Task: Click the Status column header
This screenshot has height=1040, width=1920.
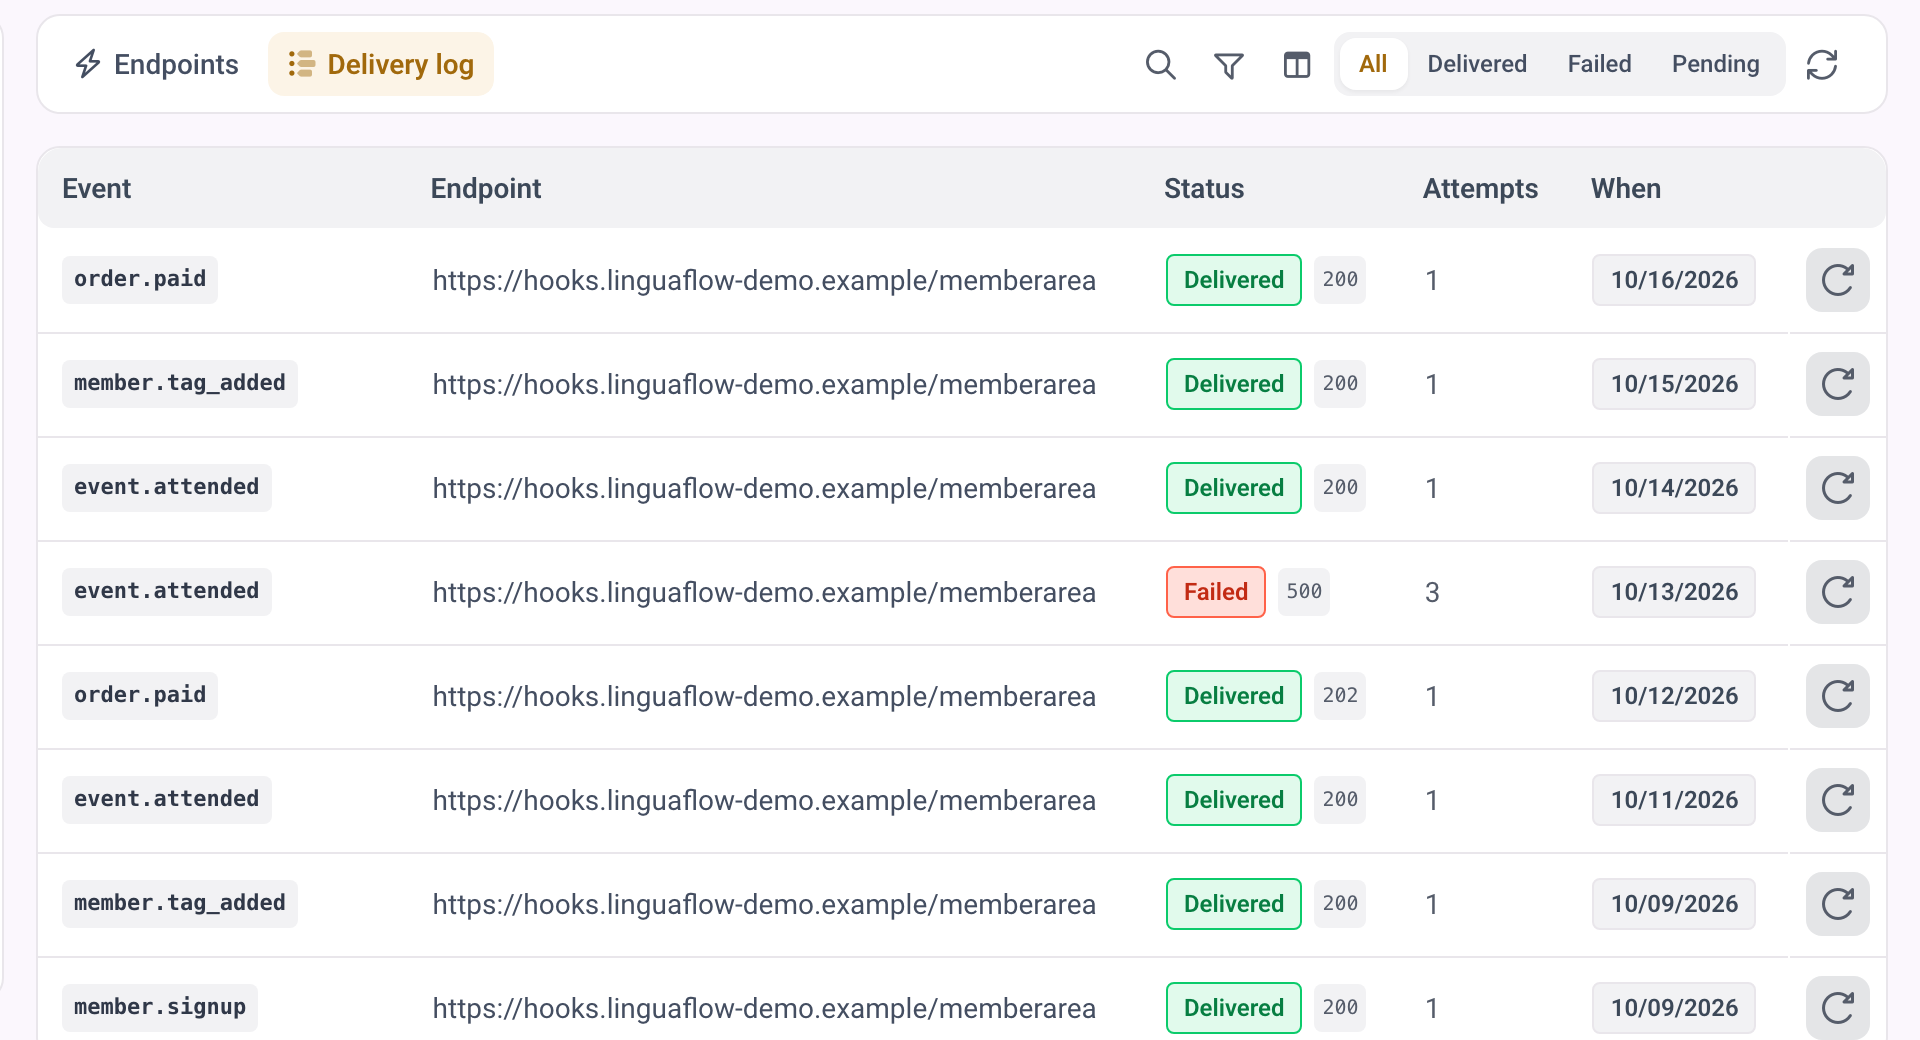Action: tap(1204, 189)
